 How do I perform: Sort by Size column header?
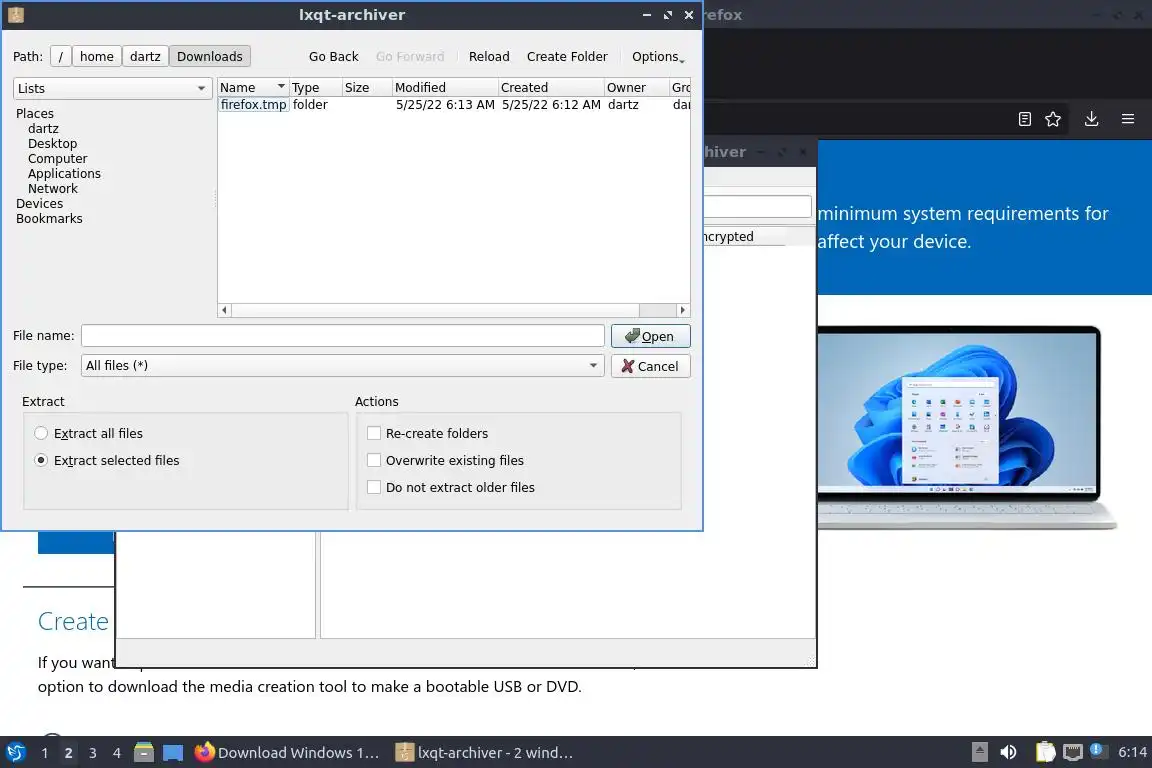[367, 87]
